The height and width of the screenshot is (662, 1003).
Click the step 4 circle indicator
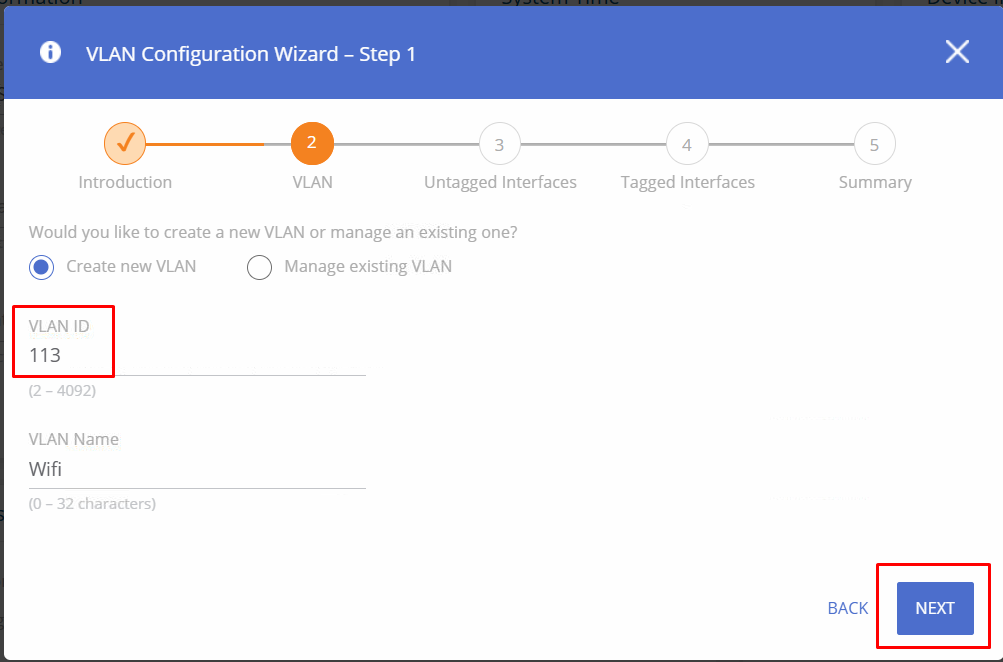pos(687,144)
